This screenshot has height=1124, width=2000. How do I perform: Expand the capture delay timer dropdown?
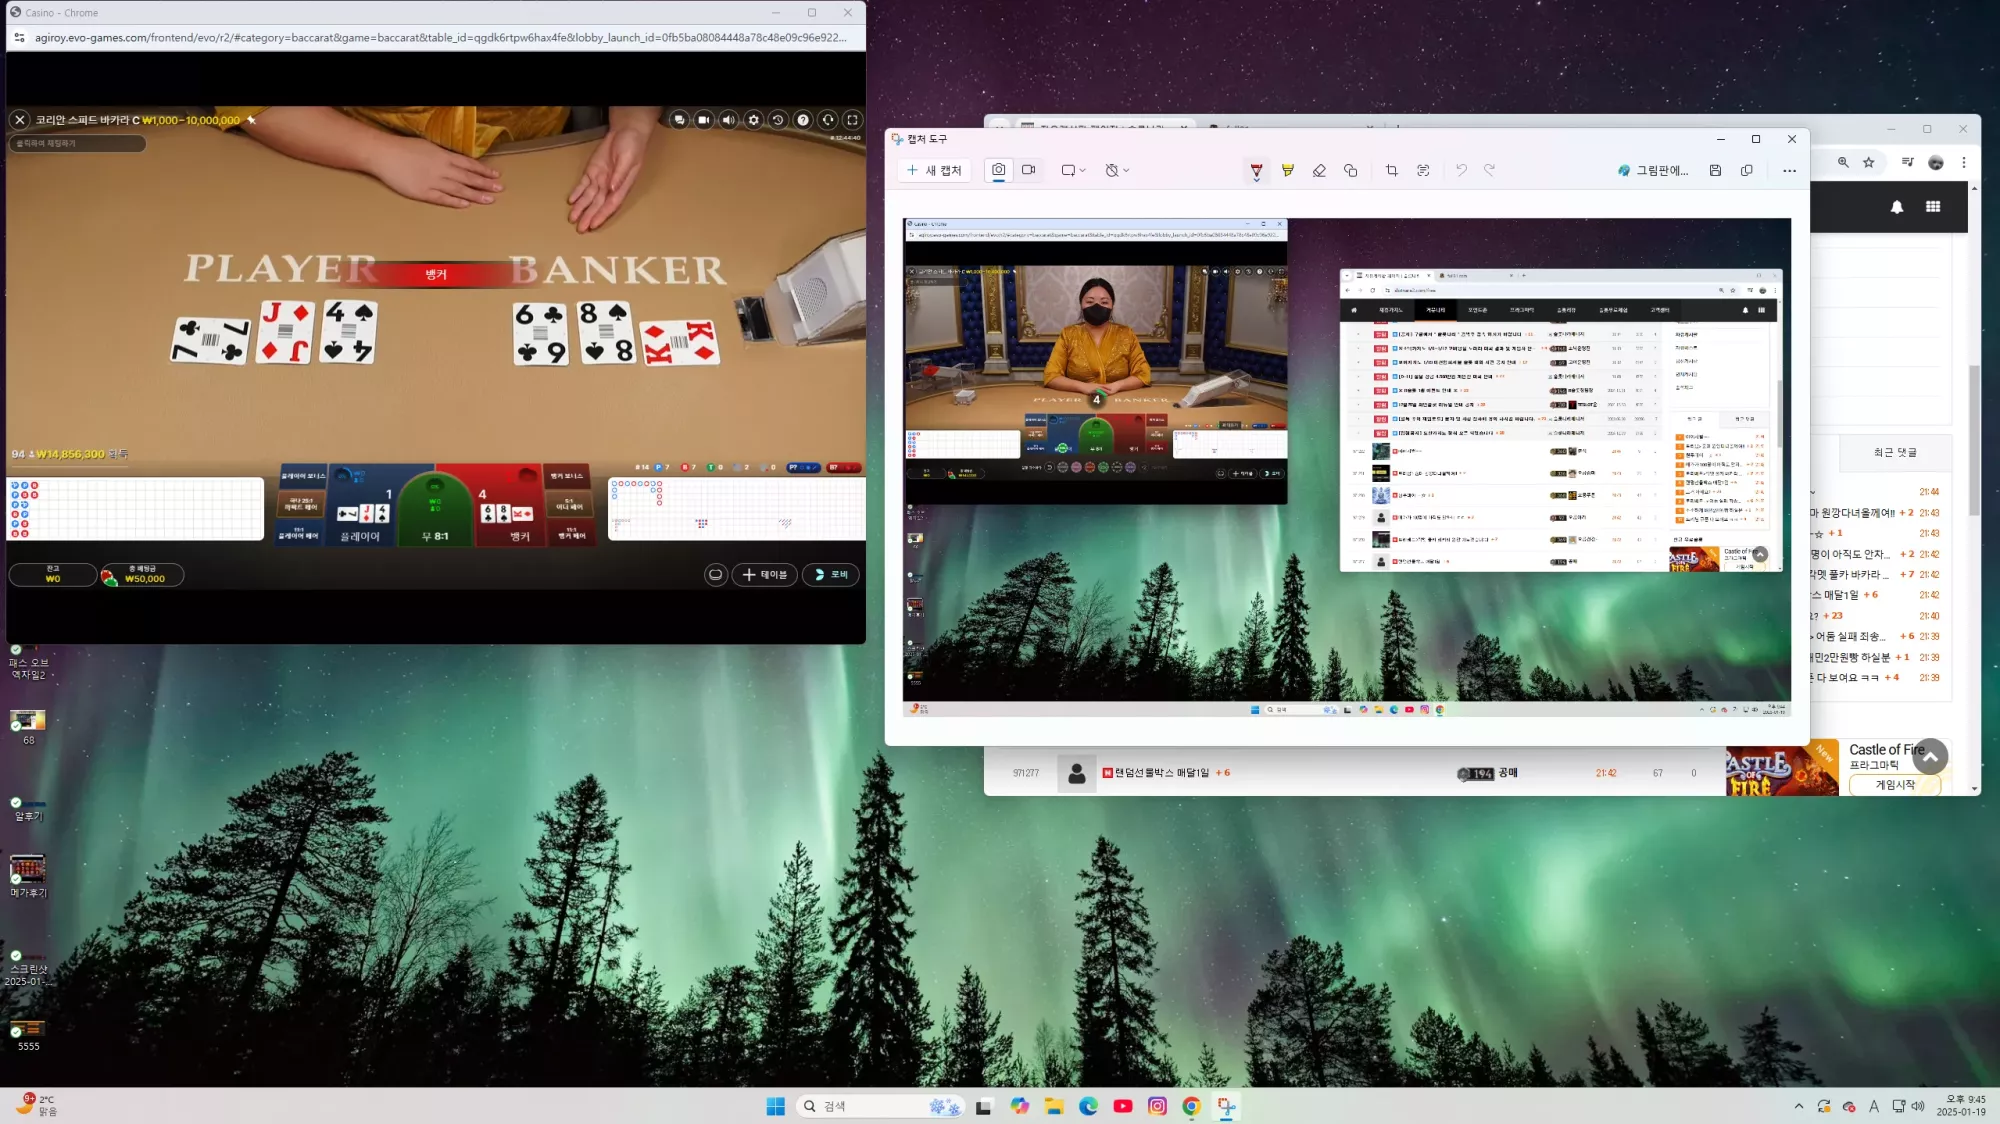[1117, 171]
